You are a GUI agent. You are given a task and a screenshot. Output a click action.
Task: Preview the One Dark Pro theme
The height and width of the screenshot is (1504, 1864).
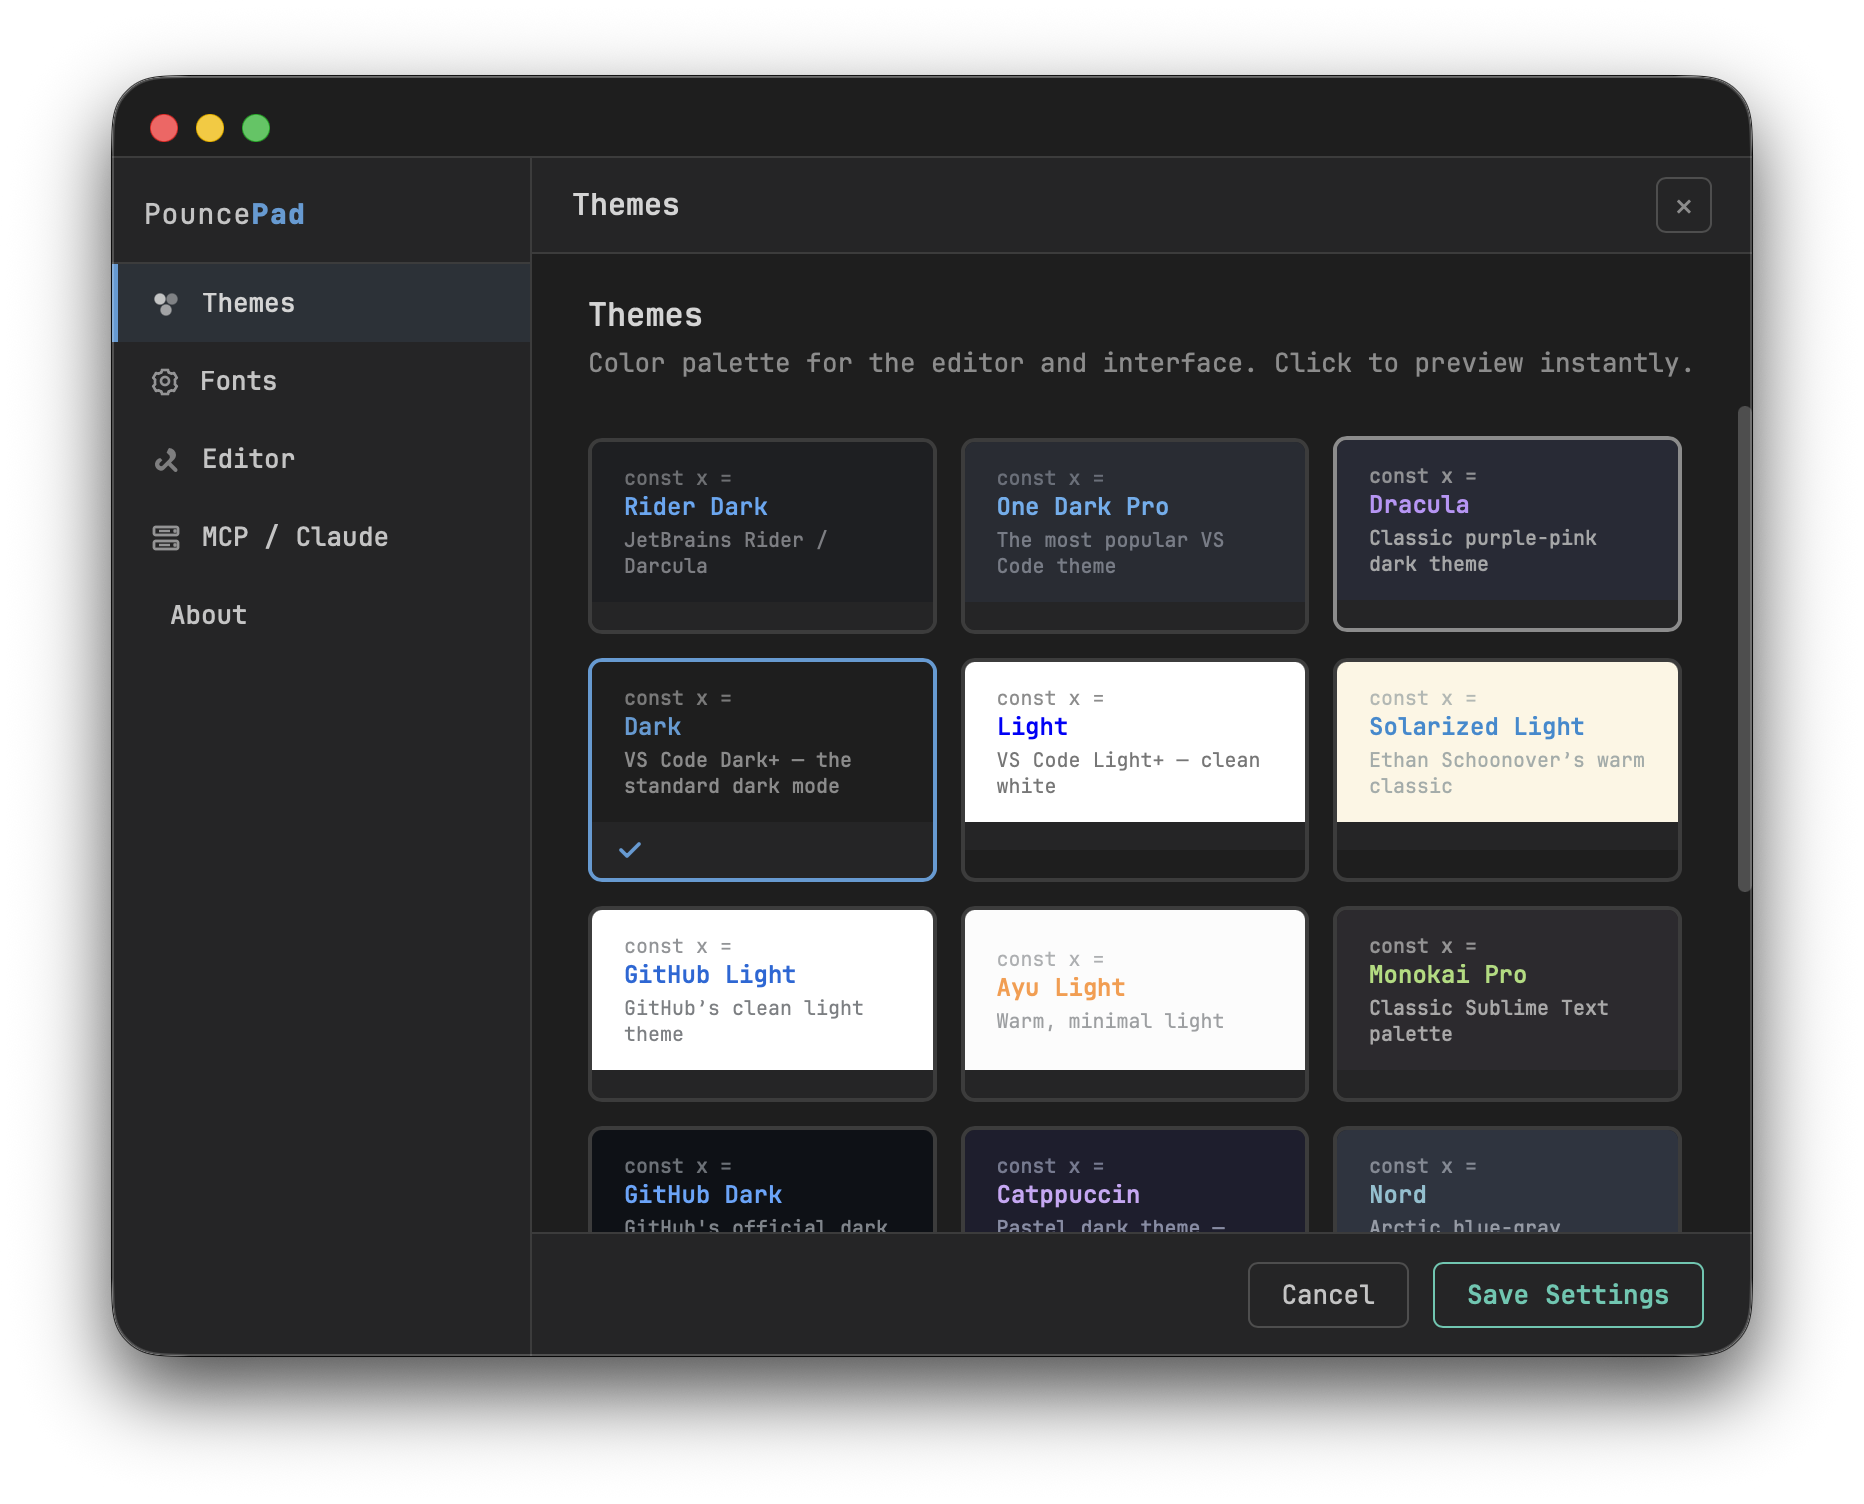pyautogui.click(x=1134, y=535)
